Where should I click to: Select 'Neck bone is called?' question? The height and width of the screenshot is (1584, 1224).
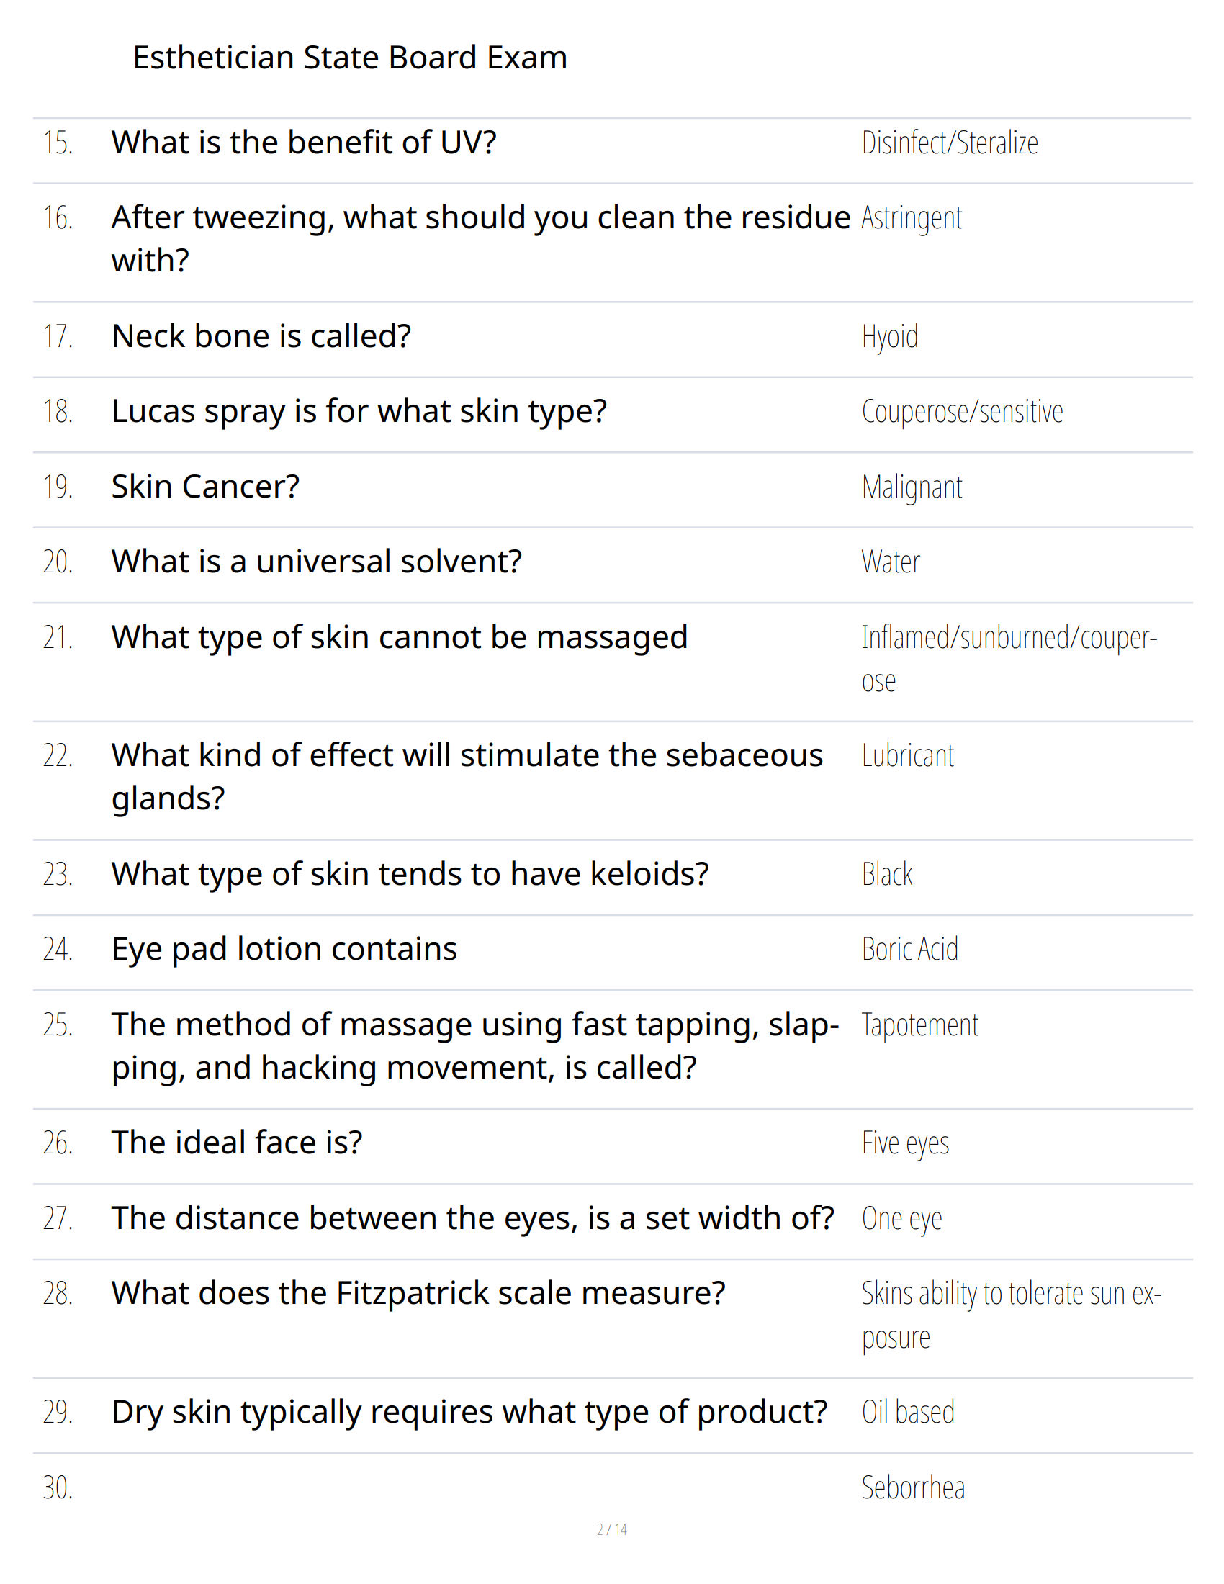261,336
